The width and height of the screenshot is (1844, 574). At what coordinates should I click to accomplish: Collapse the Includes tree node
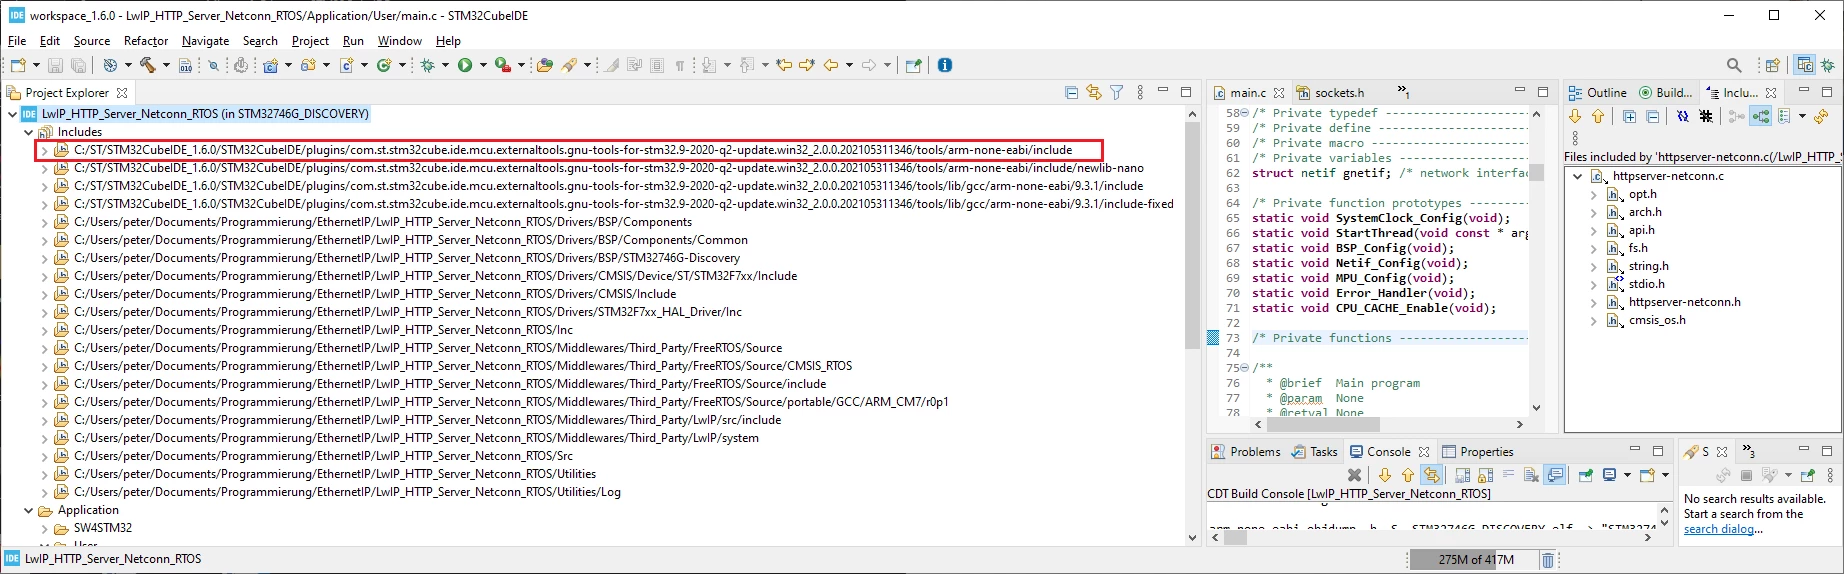28,132
